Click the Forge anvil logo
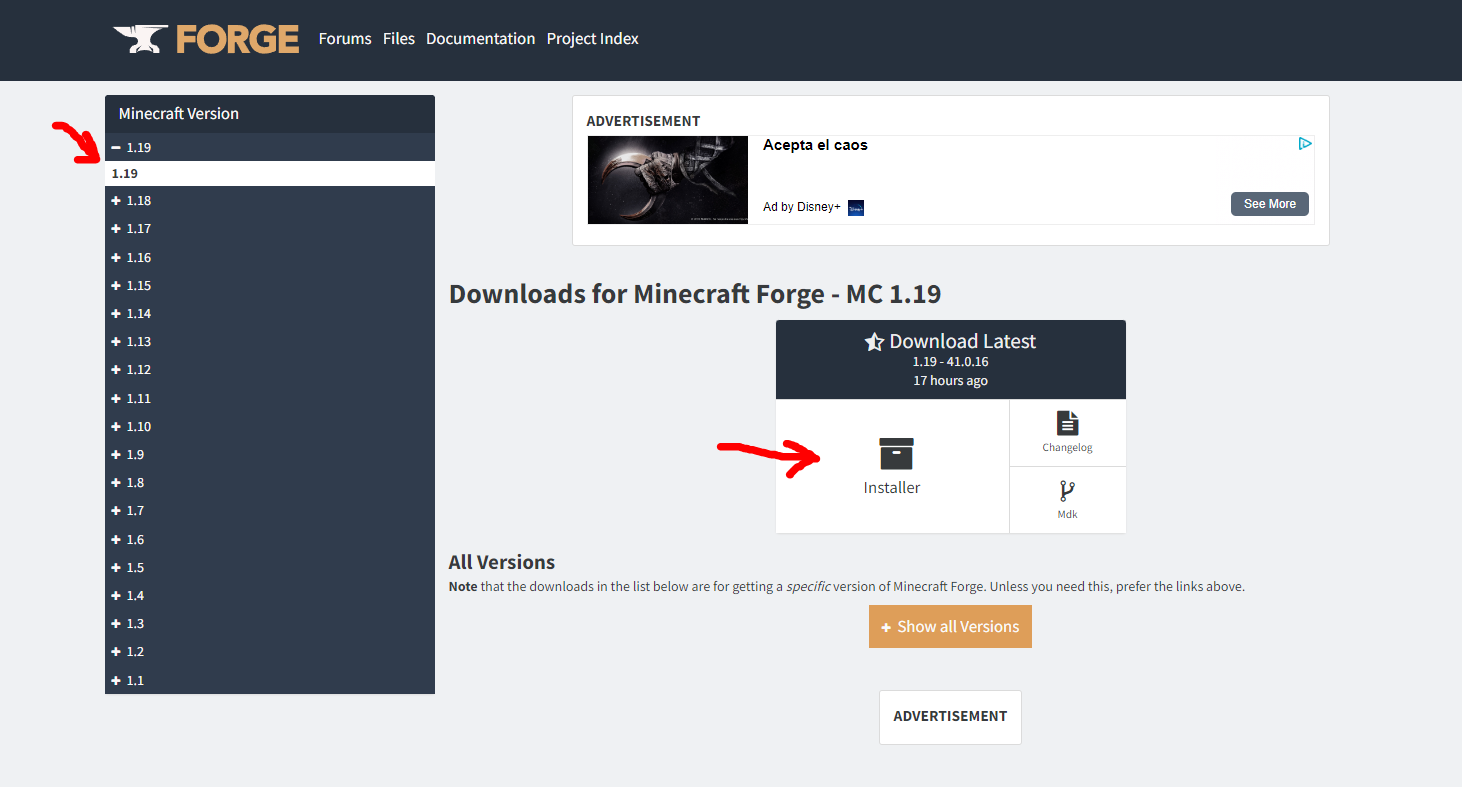This screenshot has width=1462, height=787. (x=143, y=38)
